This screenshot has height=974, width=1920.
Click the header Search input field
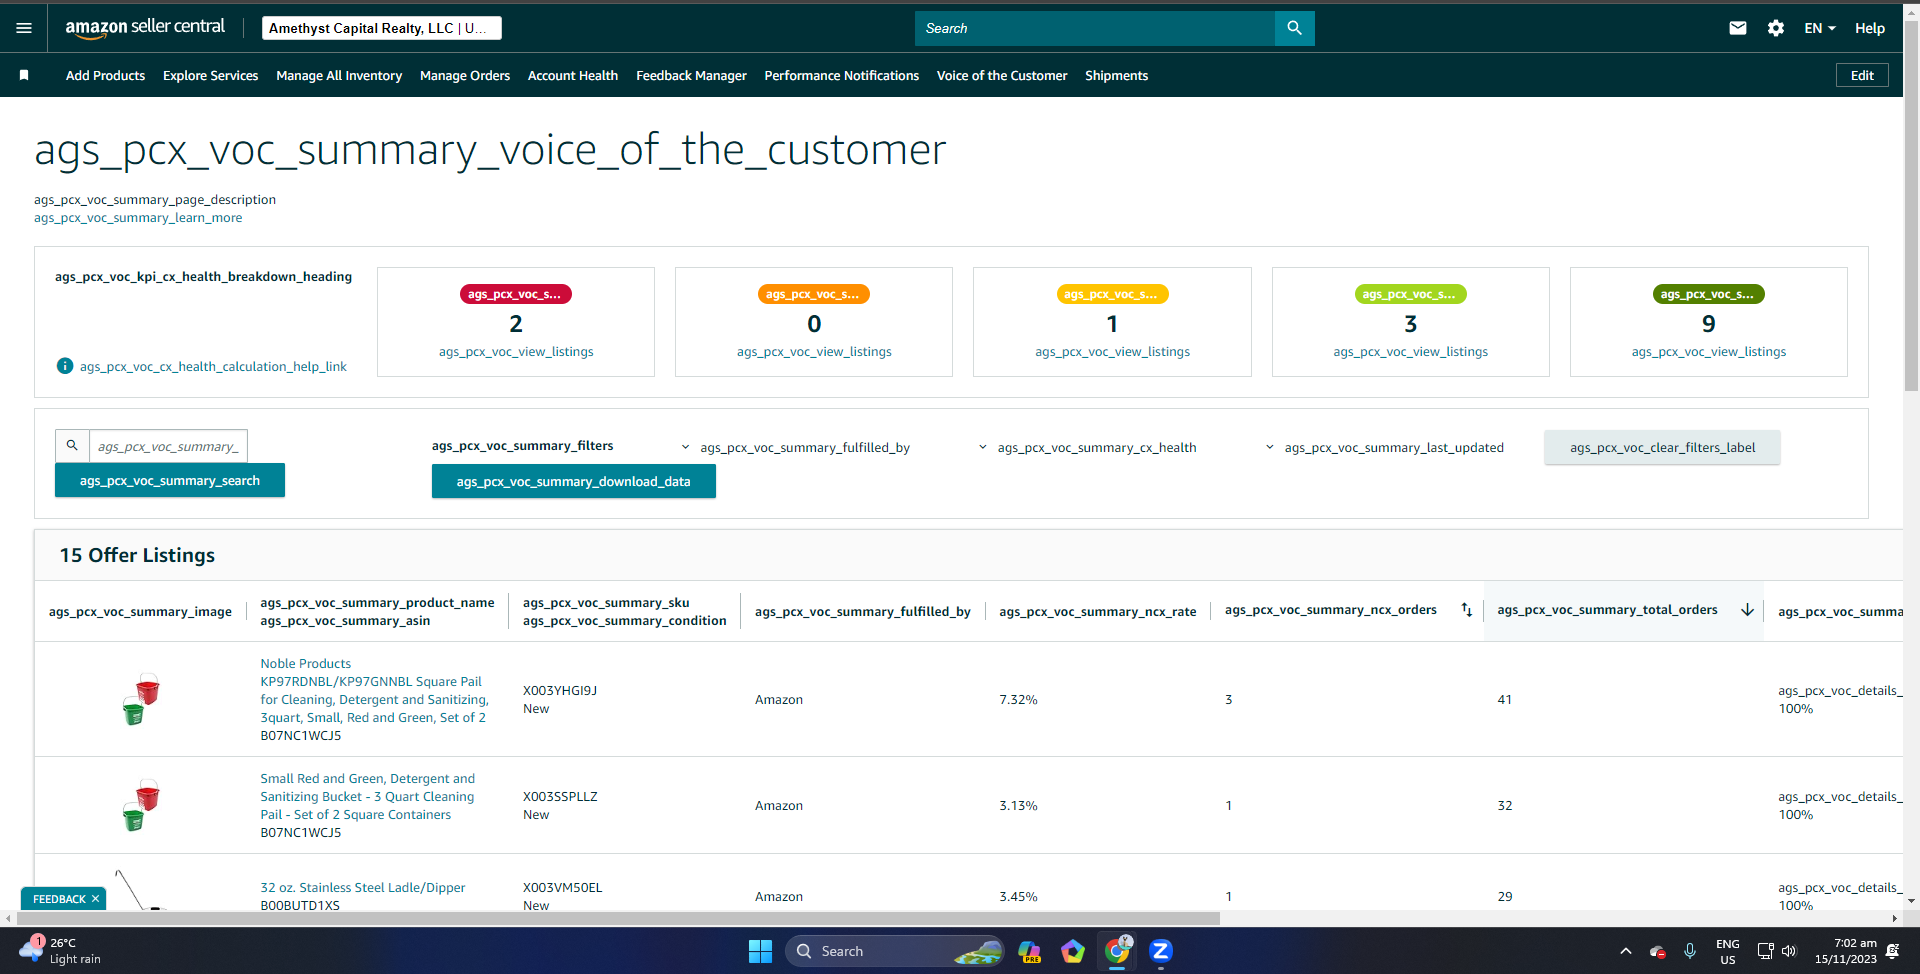[1095, 28]
